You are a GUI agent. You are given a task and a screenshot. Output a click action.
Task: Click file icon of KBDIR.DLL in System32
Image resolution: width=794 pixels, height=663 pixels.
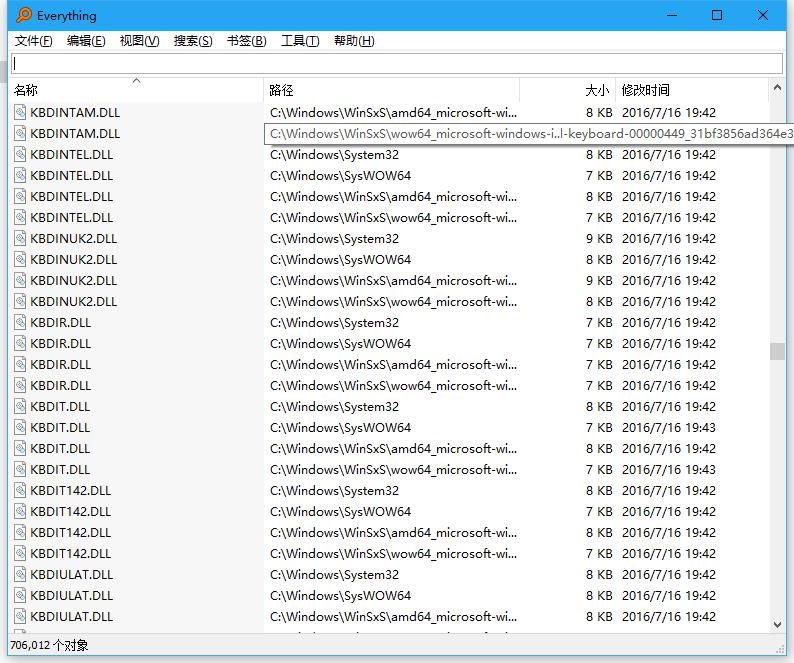[x=20, y=323]
